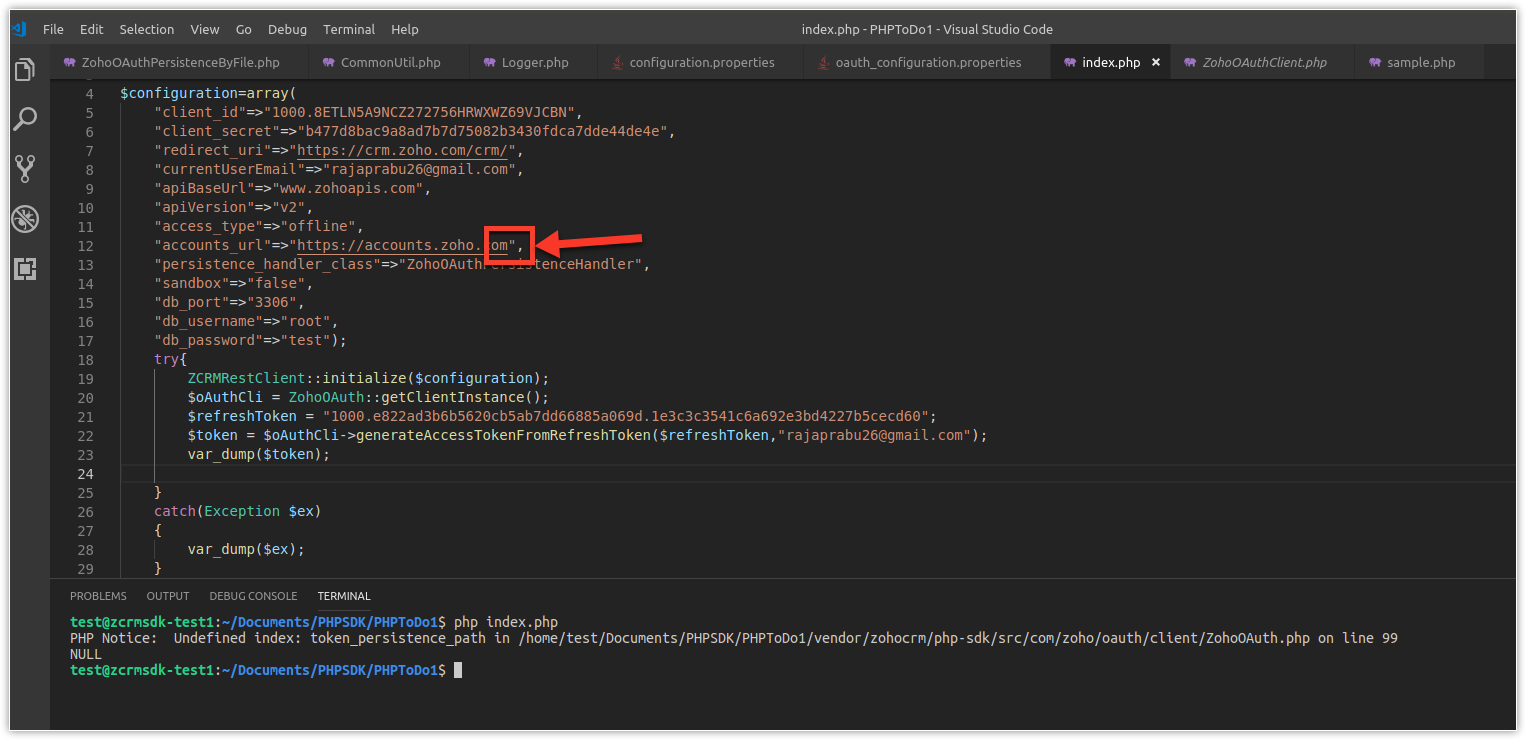Click the NULL output in the terminal
Screen dimensions: 1526x740
tap(86, 654)
